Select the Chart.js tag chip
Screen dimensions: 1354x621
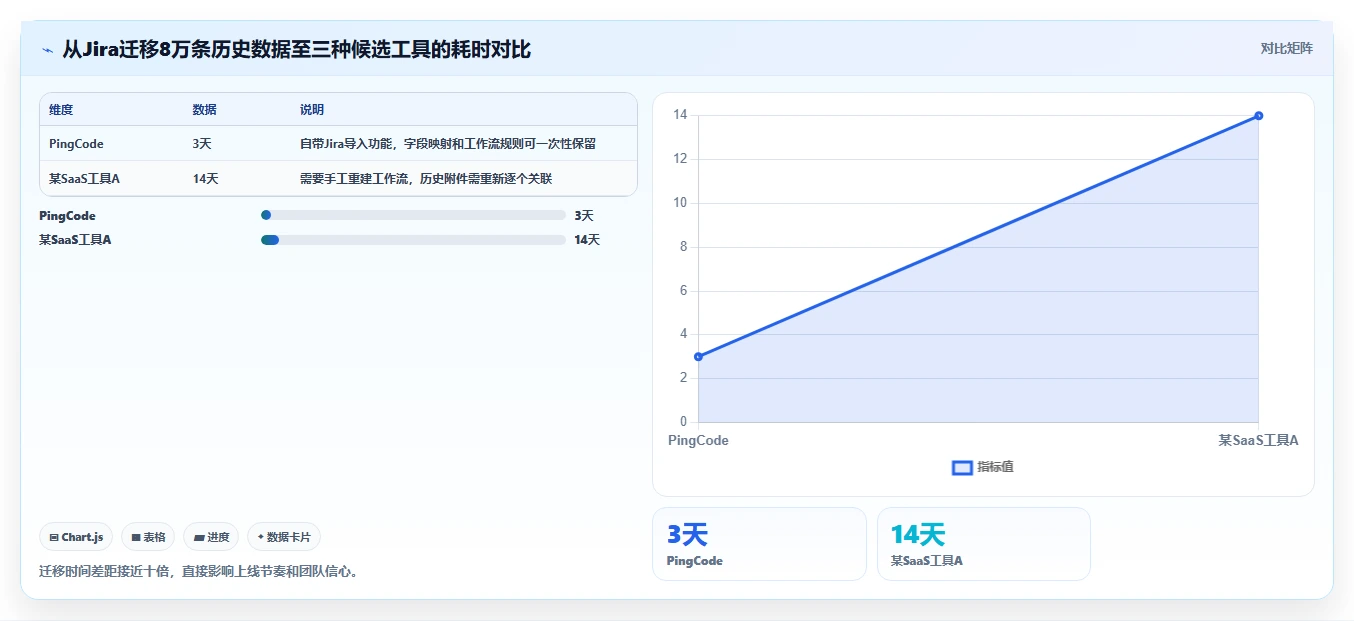tap(76, 537)
